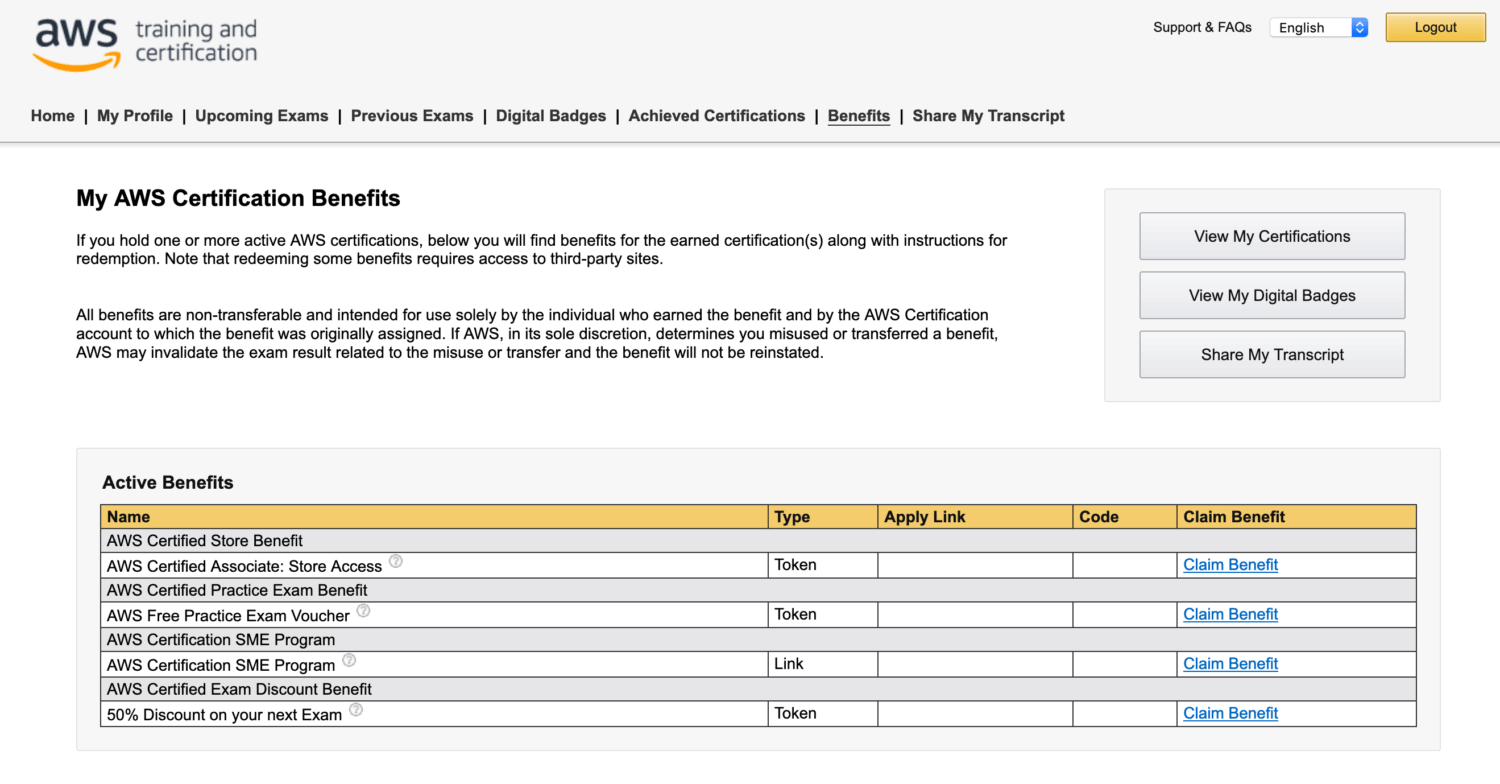Click the Share My Transcript sidebar button
Viewport: 1500px width, 784px height.
(x=1272, y=354)
